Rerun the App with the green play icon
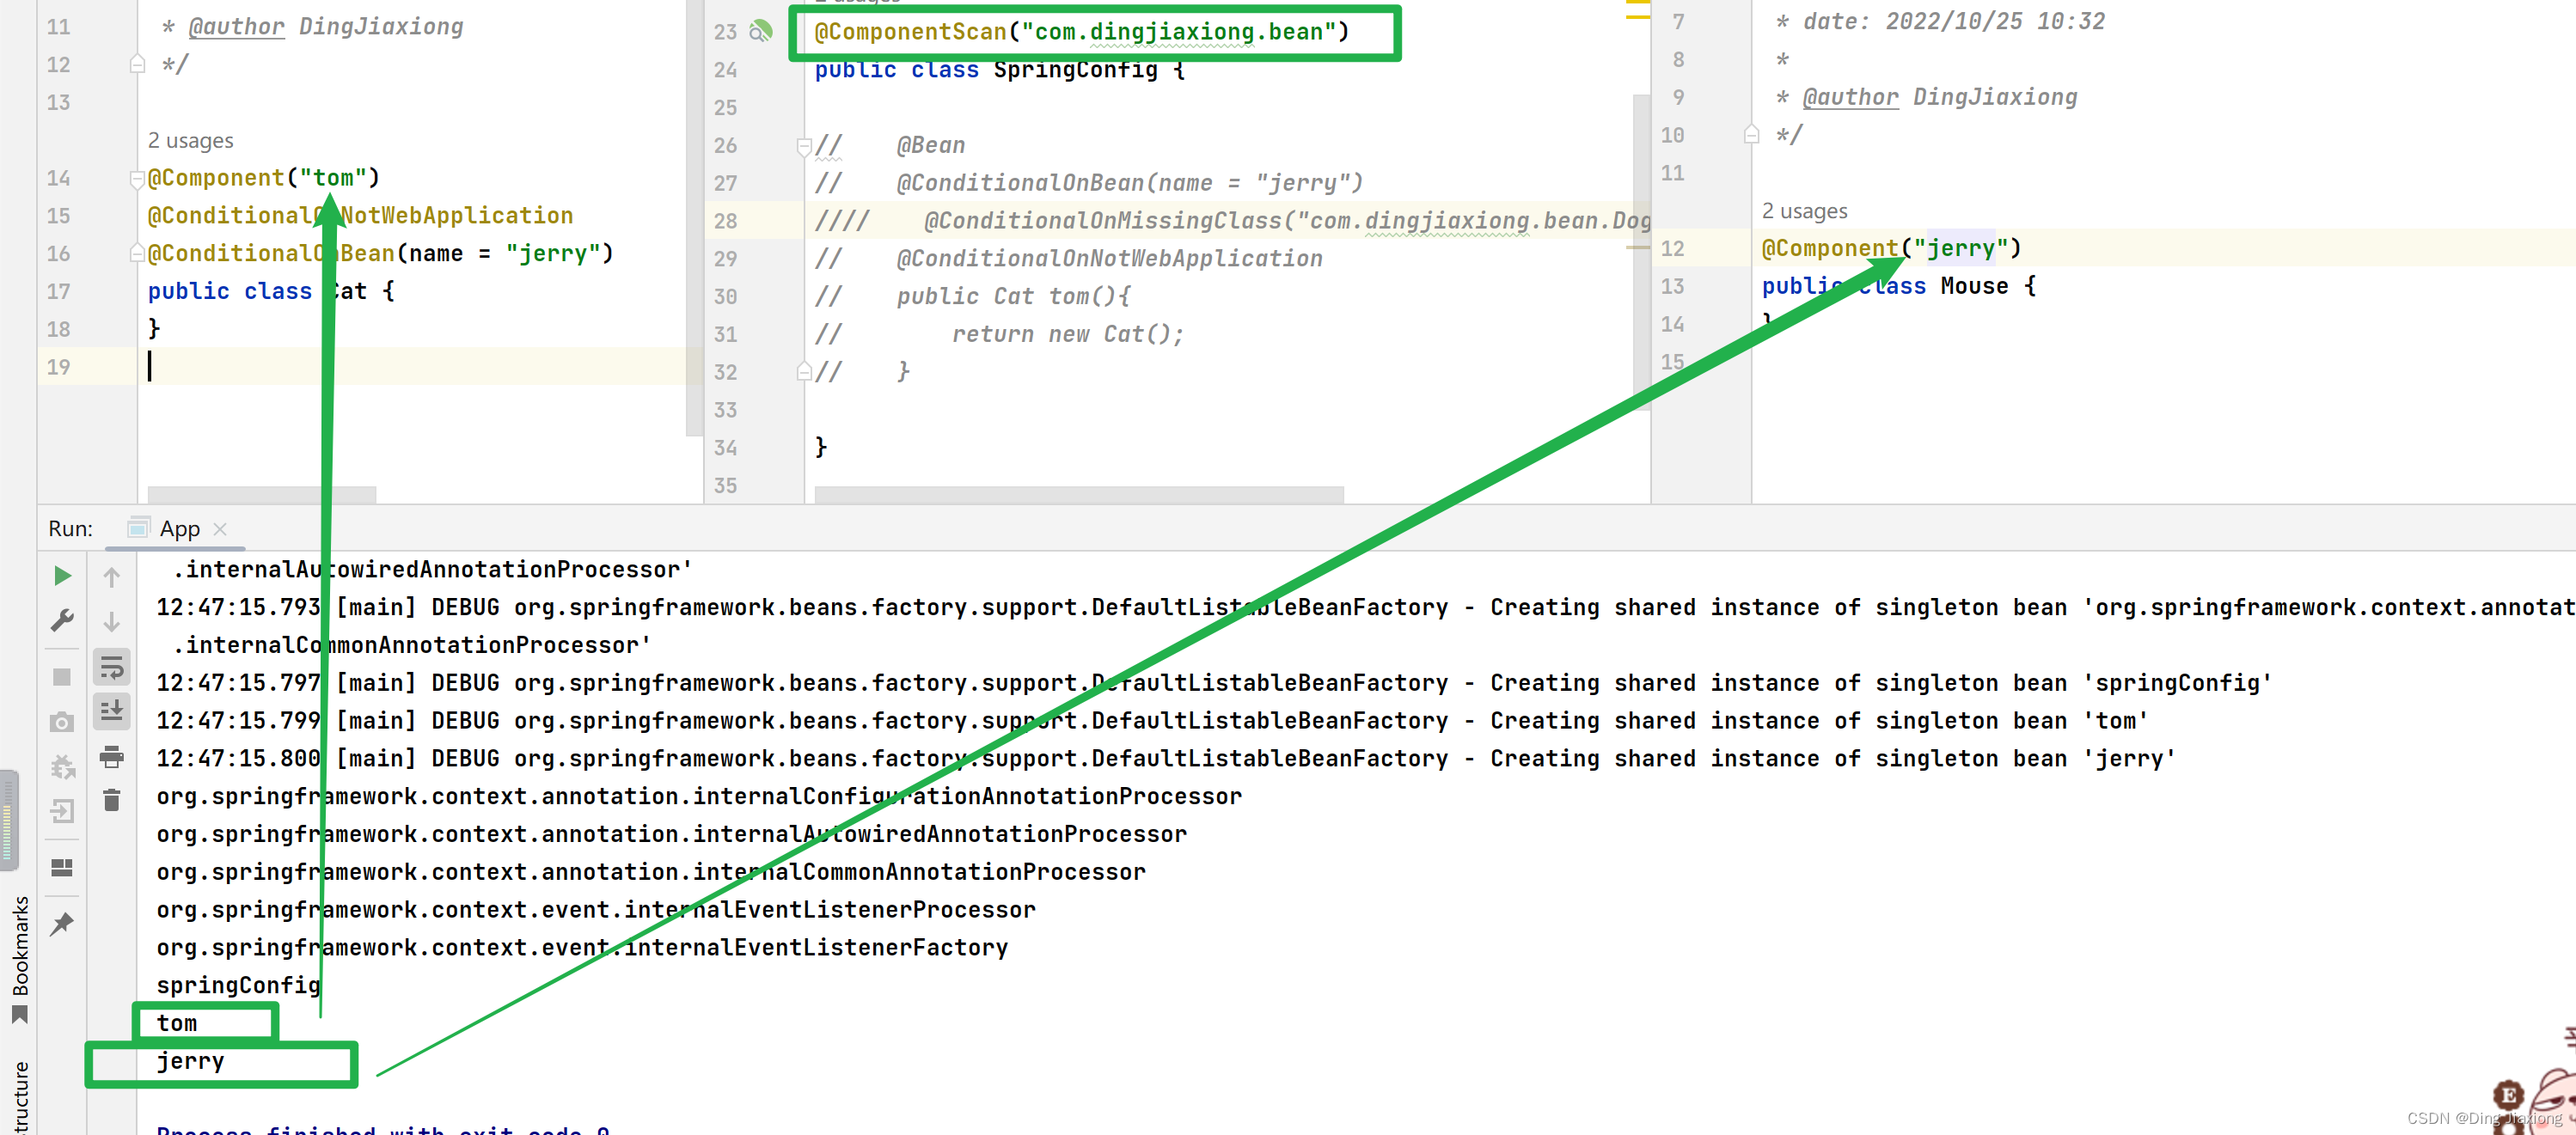Image resolution: width=2576 pixels, height=1135 pixels. click(62, 576)
